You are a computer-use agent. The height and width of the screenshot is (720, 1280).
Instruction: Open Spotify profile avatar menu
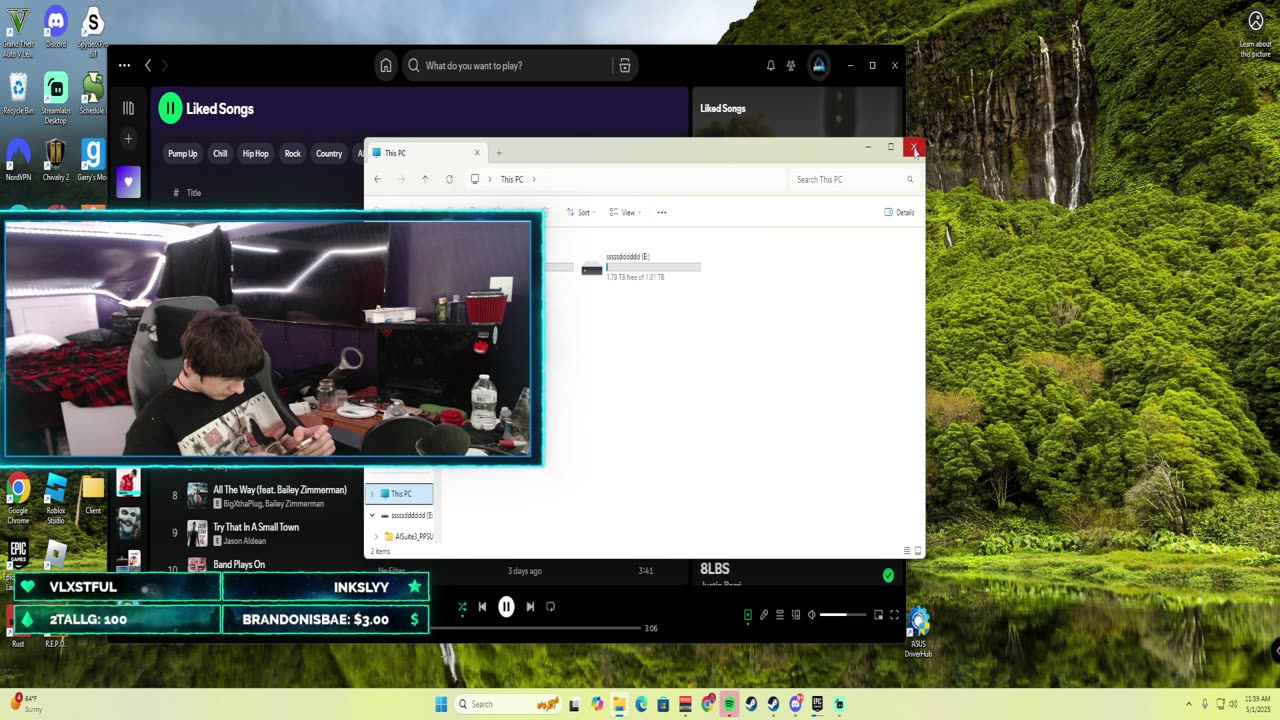(819, 66)
